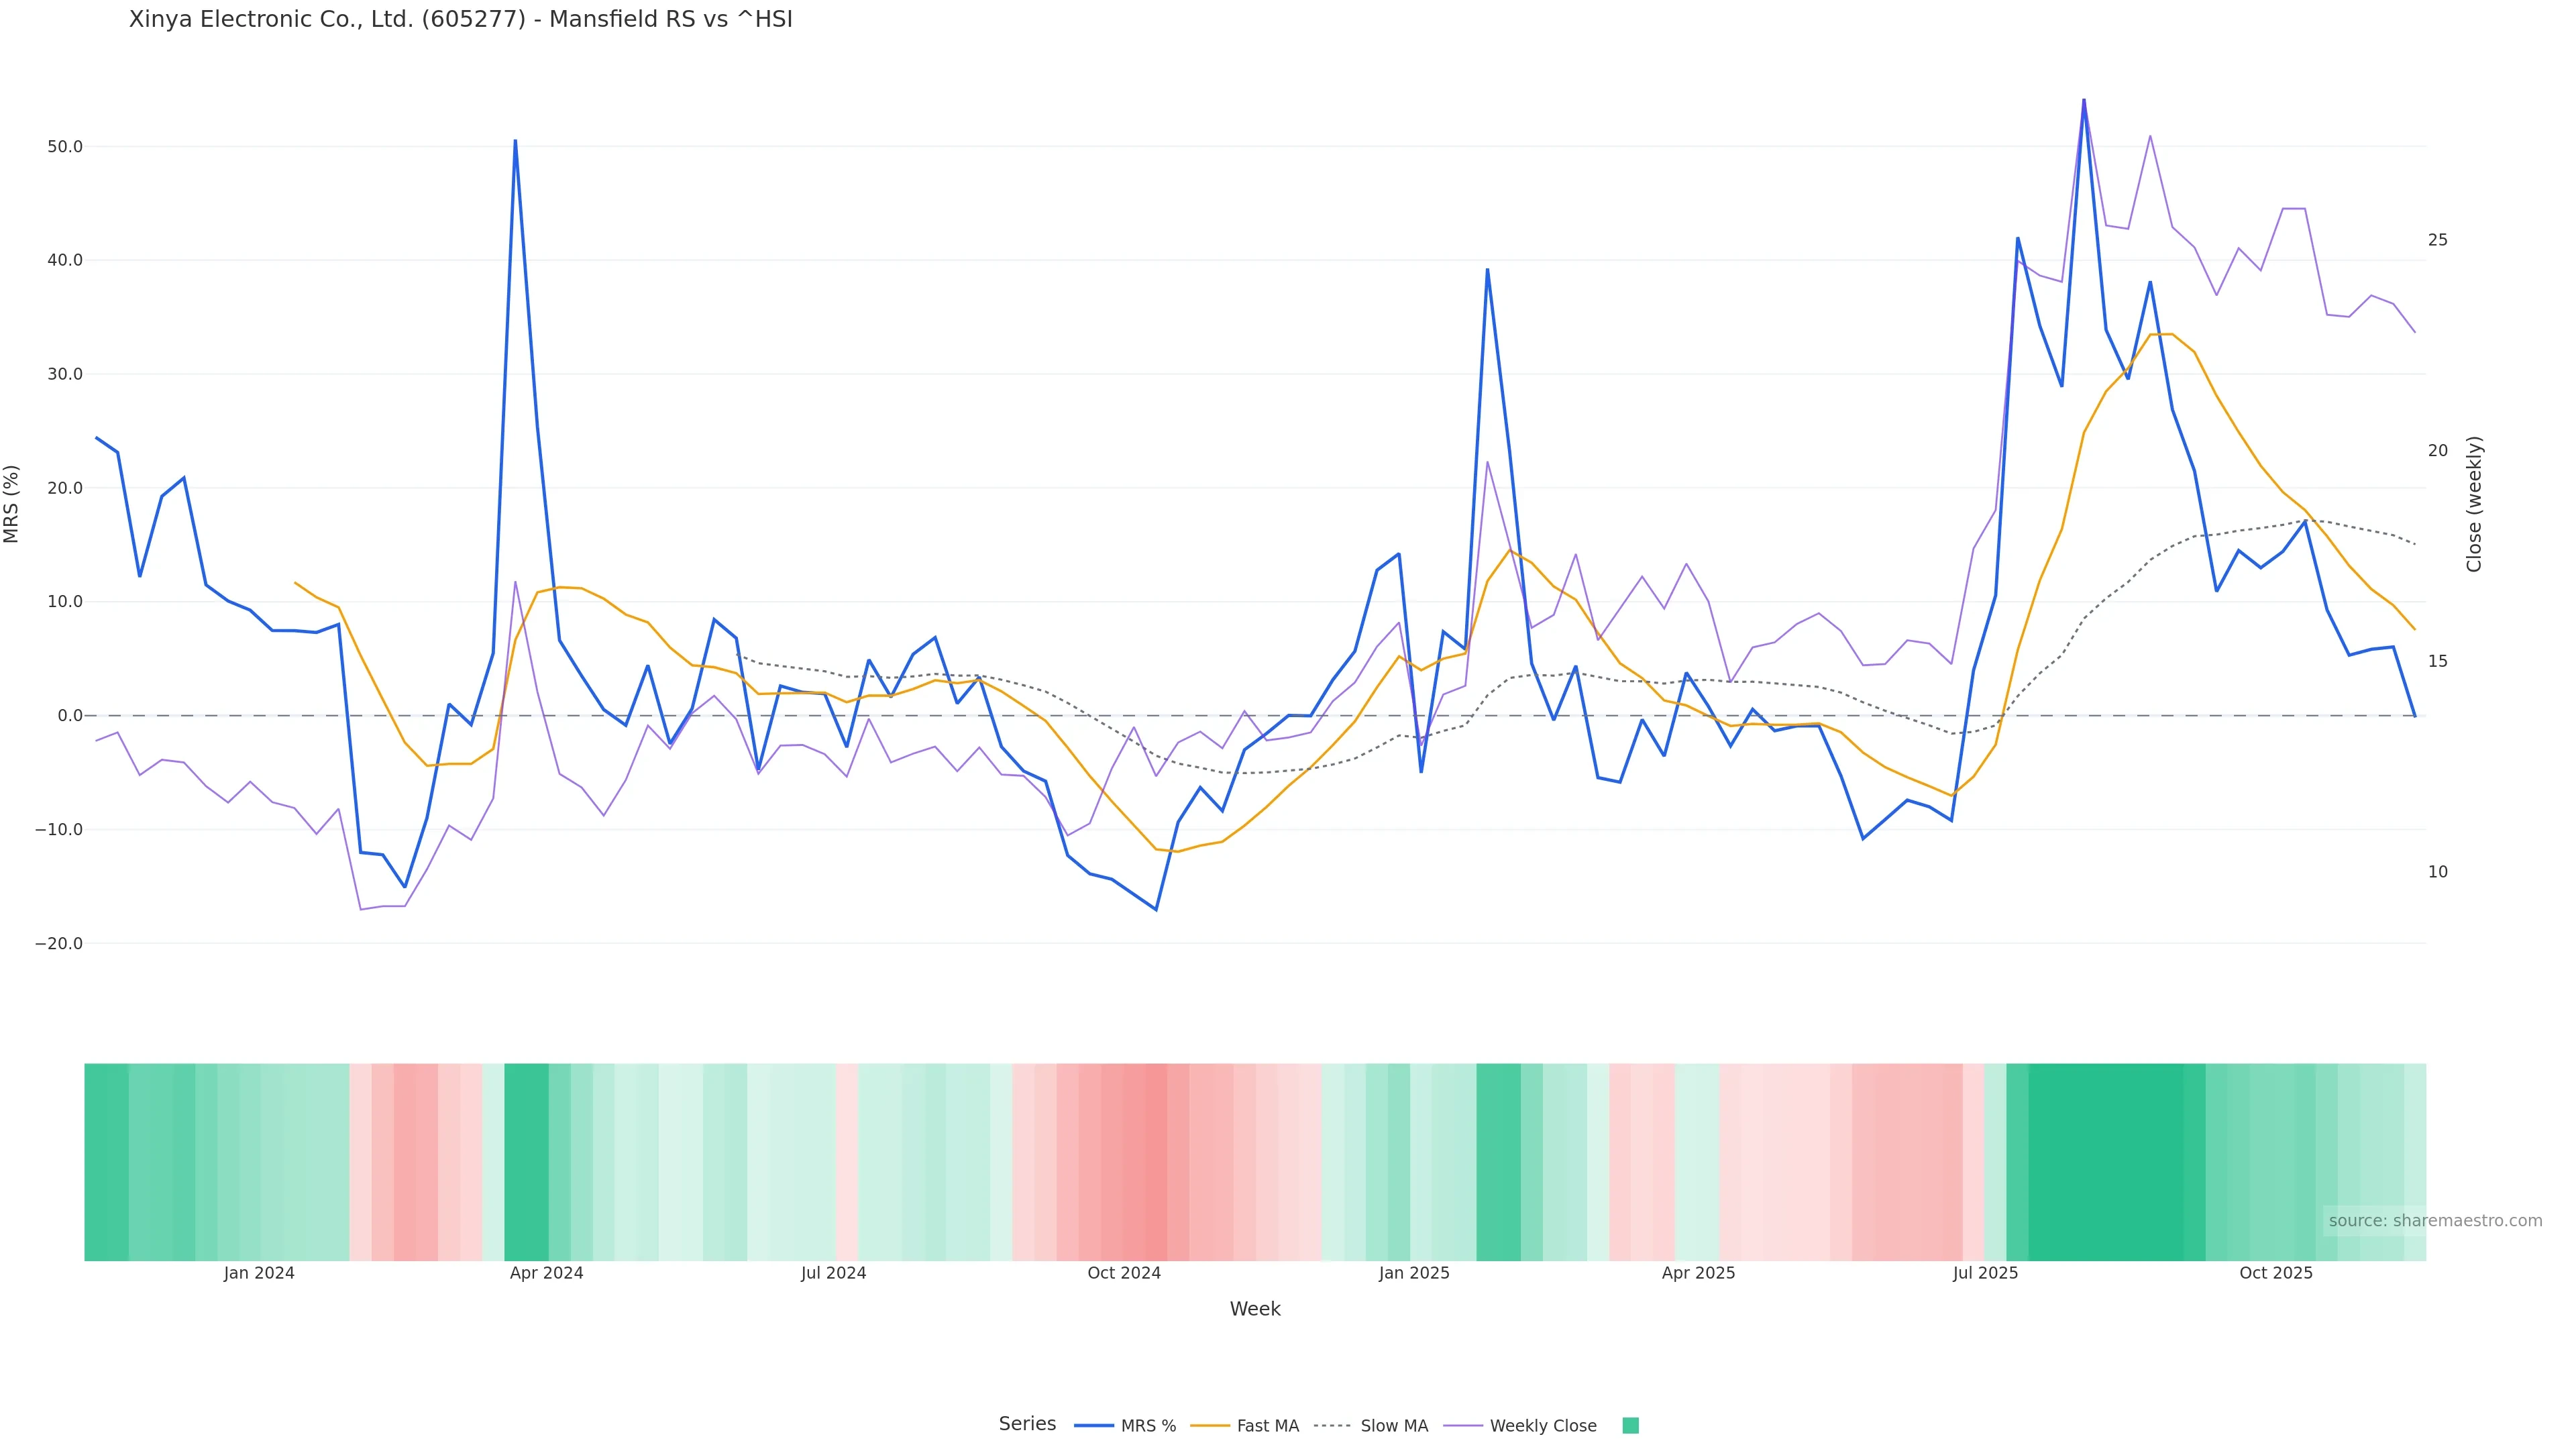The width and height of the screenshot is (2576, 1449).
Task: Click the chart title Xinya Electronic Co.
Action: click(x=460, y=20)
